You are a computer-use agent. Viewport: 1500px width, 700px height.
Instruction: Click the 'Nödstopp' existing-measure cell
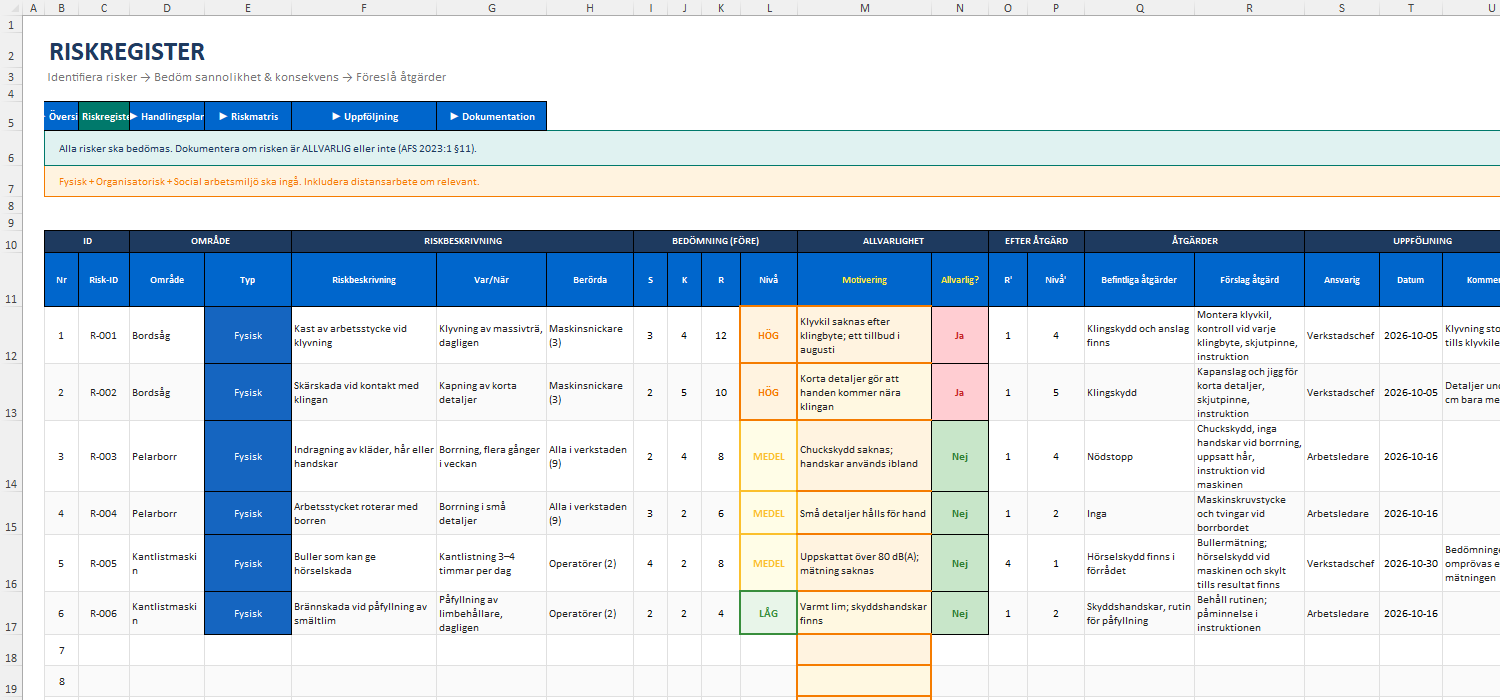[x=1139, y=457]
